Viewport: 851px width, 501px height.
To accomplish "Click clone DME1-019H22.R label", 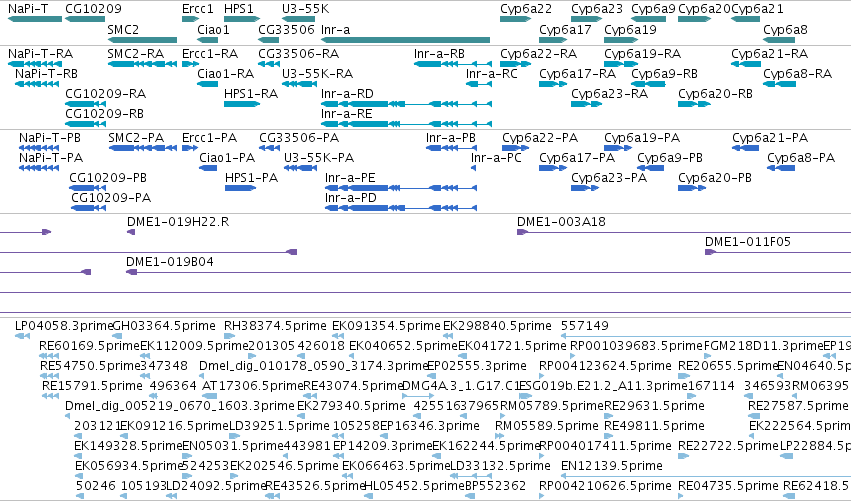I will (178, 221).
